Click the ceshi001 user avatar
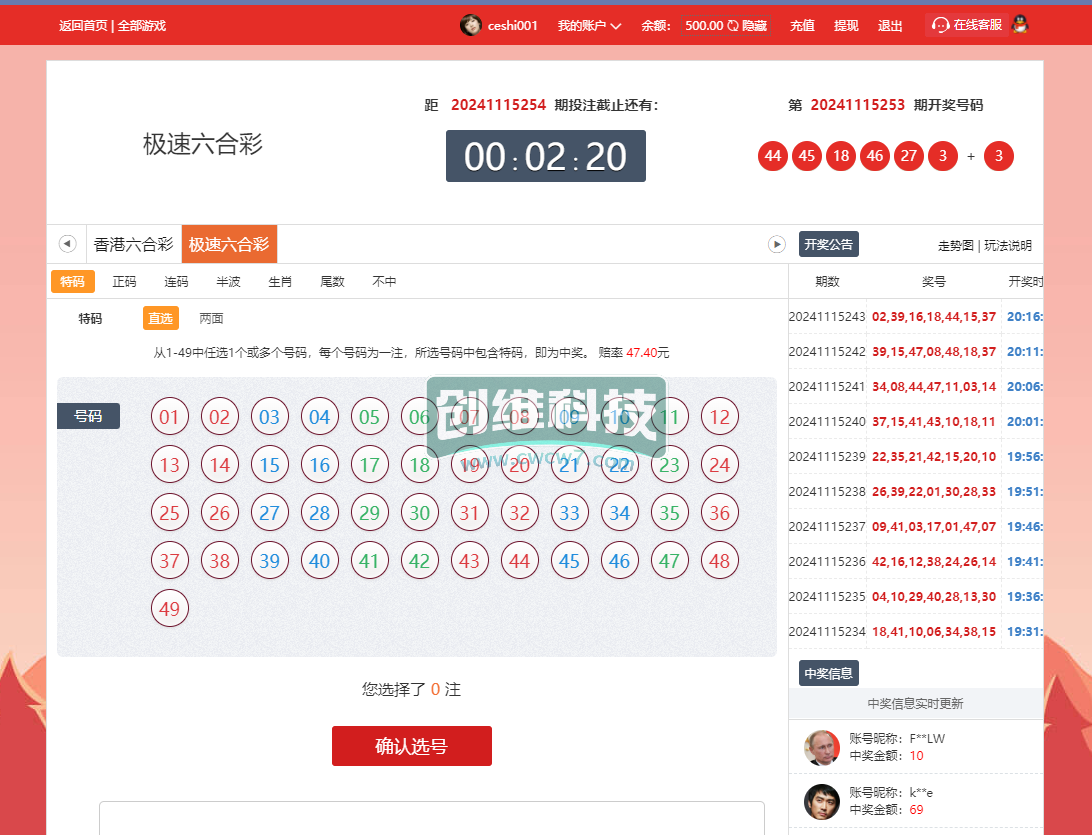The width and height of the screenshot is (1092, 835). [x=471, y=25]
